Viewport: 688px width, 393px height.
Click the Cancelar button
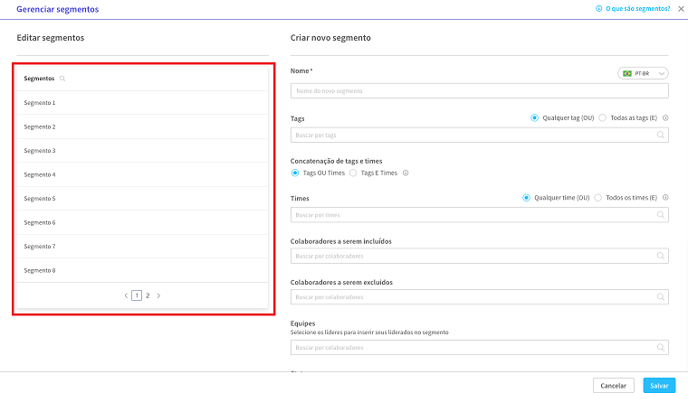click(x=613, y=386)
